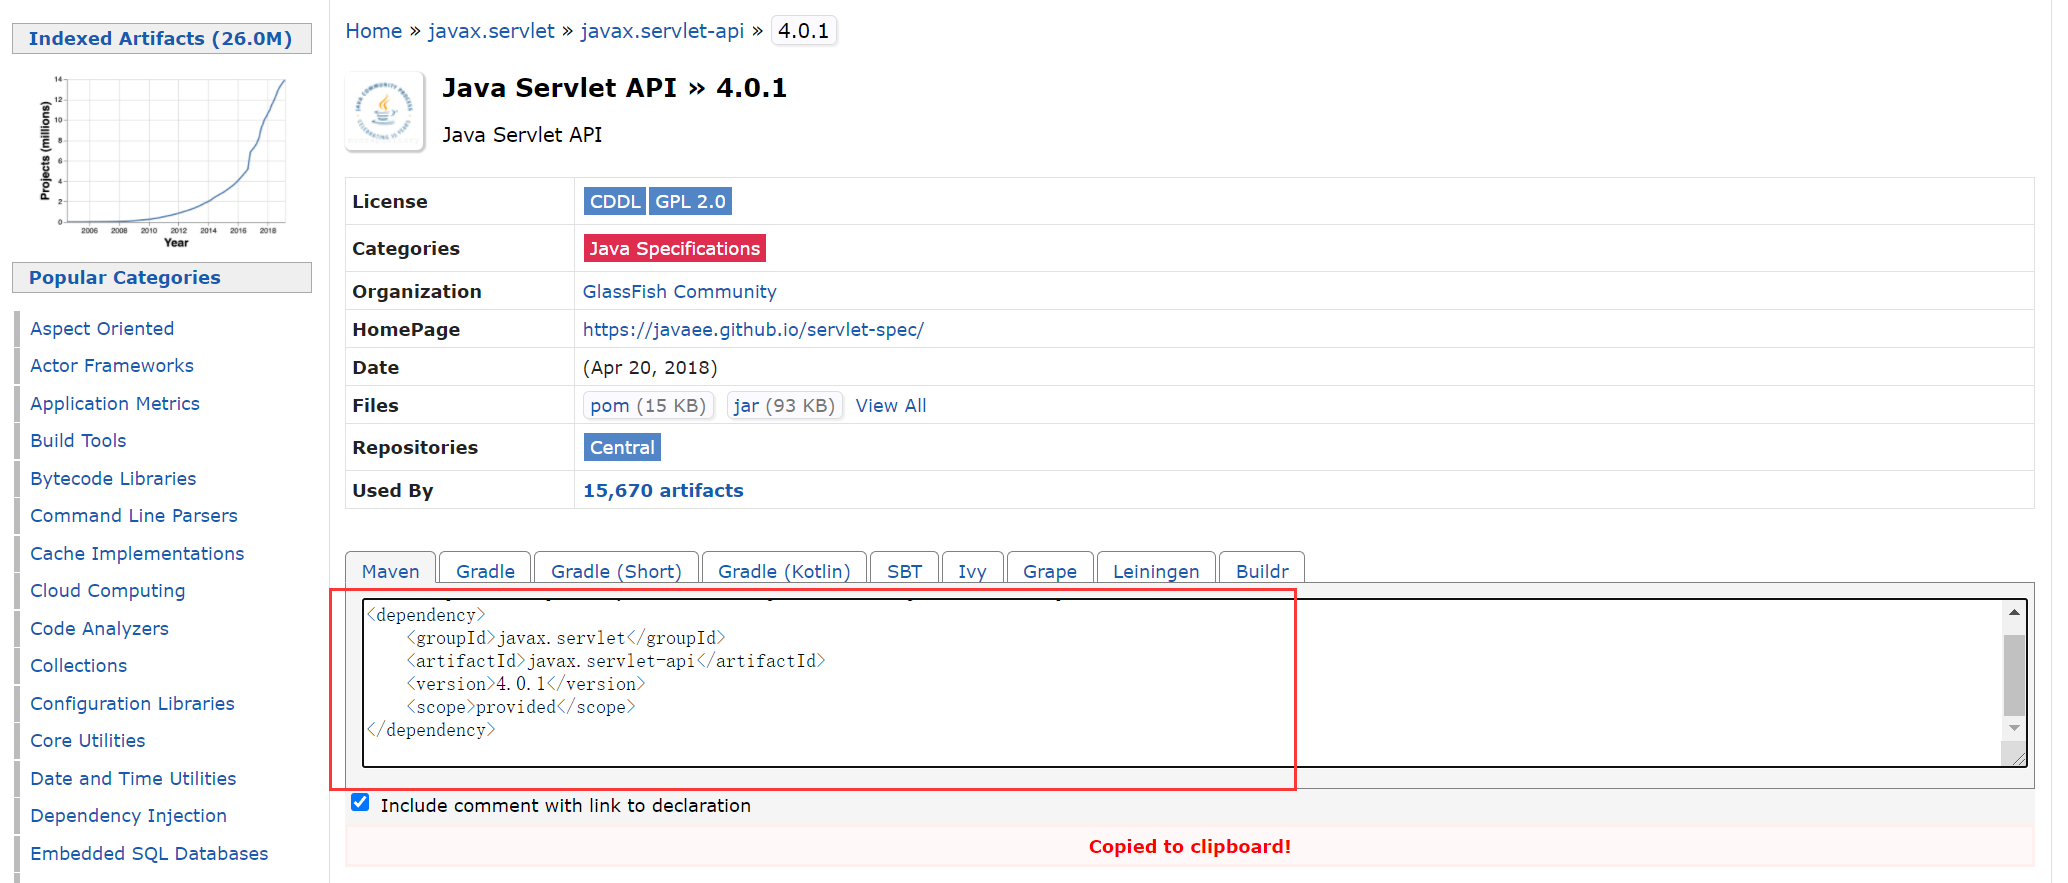The height and width of the screenshot is (883, 2068).
Task: Show the Leiningen tab
Action: [x=1156, y=570]
